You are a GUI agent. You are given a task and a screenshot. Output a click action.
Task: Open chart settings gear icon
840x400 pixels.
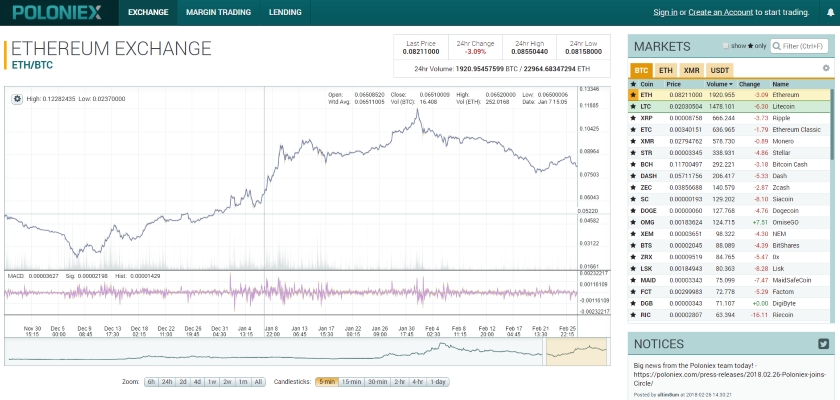[x=17, y=99]
